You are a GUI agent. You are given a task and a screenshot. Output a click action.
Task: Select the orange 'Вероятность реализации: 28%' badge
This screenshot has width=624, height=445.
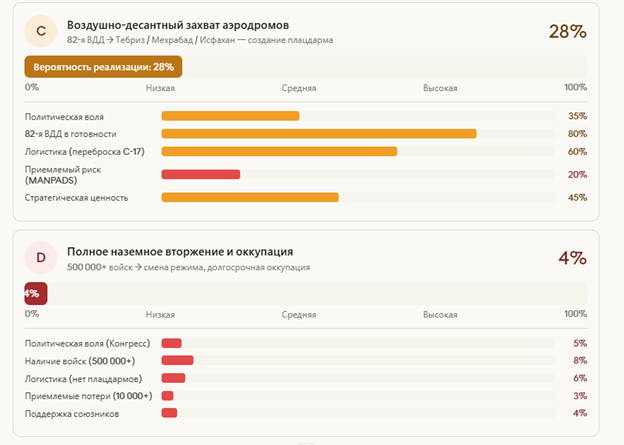click(103, 66)
